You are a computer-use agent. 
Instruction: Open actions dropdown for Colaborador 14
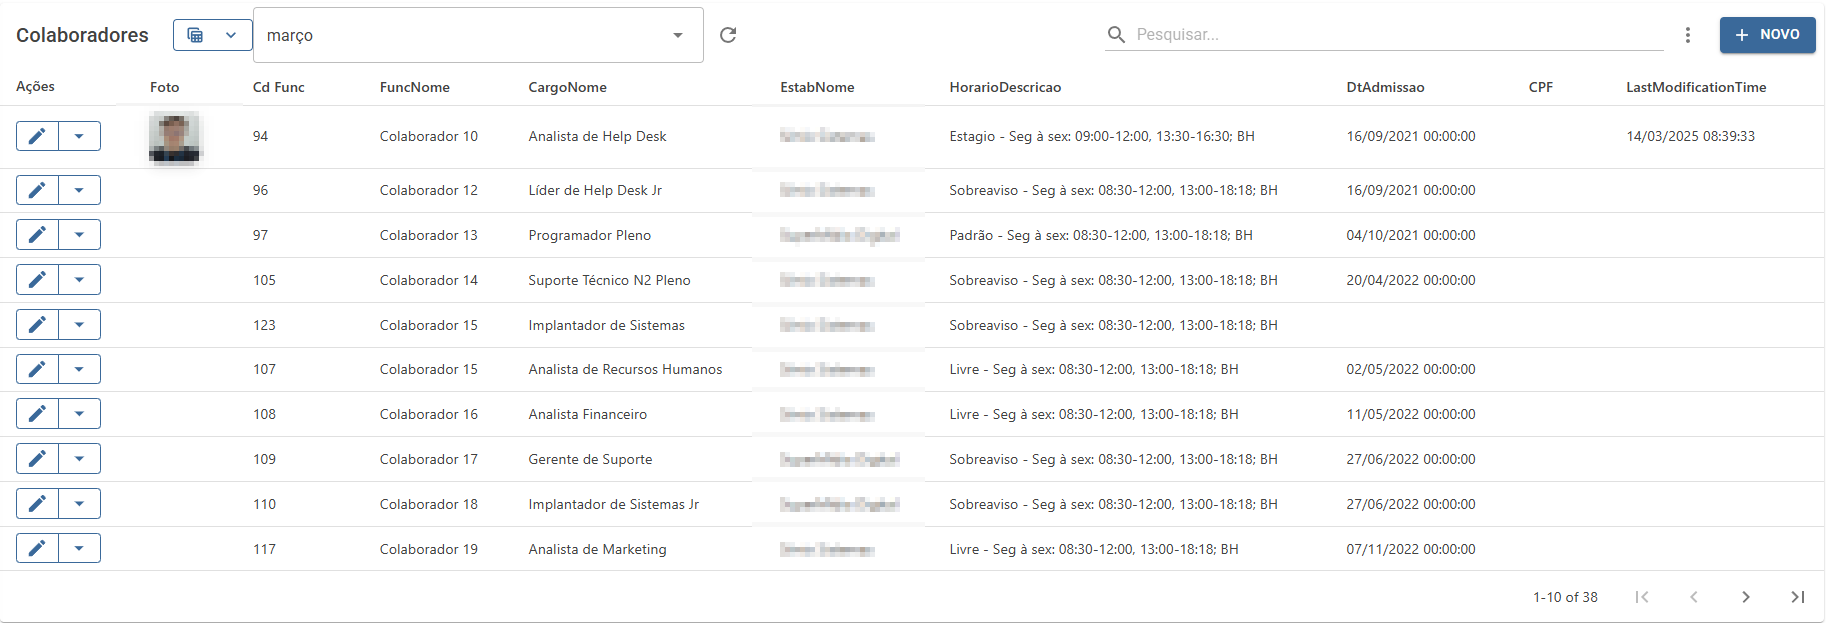click(79, 280)
